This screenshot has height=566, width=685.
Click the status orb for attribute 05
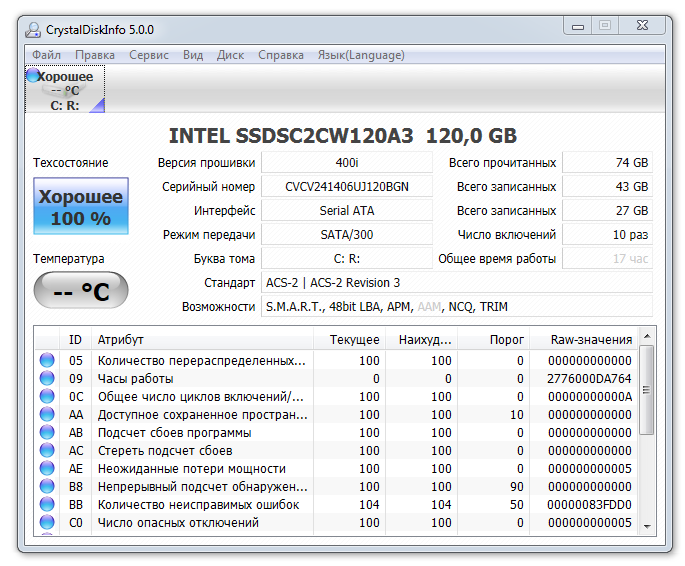pyautogui.click(x=47, y=361)
